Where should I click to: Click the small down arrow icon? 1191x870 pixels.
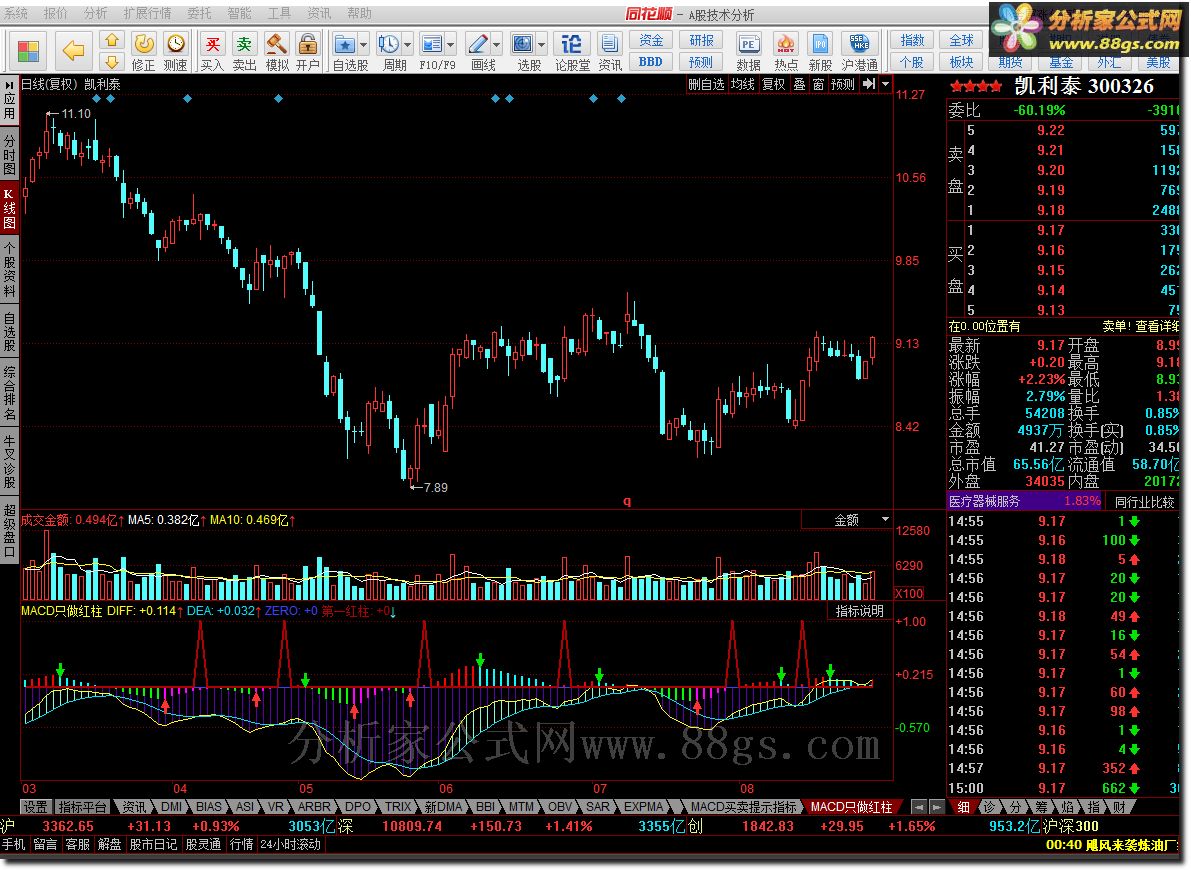(112, 62)
